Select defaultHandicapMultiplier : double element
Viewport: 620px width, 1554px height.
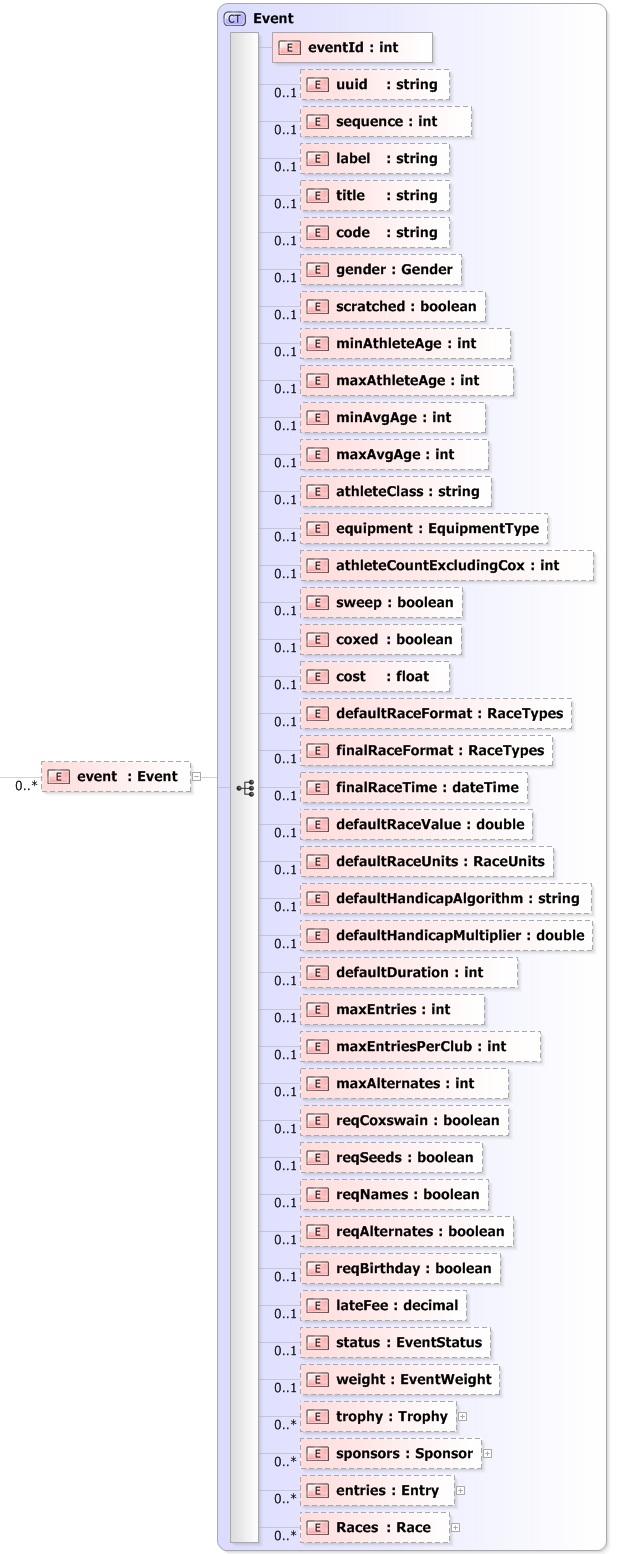pyautogui.click(x=446, y=935)
